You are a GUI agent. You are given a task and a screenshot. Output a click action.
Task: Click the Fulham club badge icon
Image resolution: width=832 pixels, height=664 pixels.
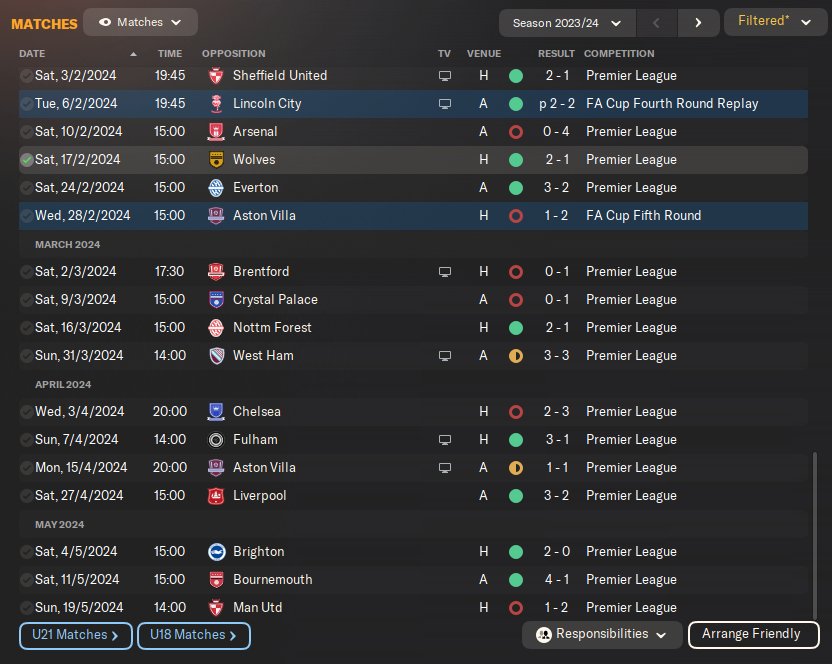coord(215,439)
